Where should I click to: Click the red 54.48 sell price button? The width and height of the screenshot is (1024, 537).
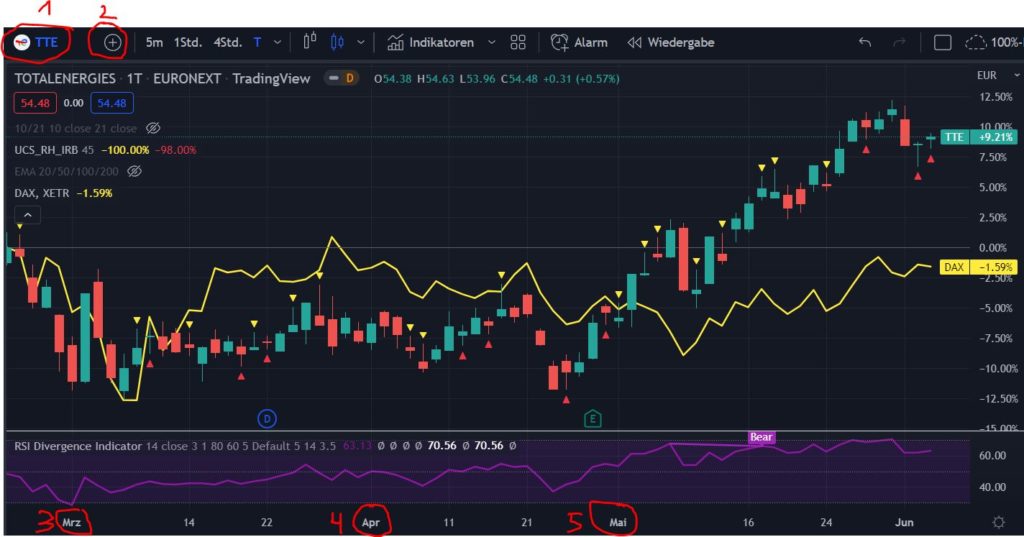35,103
